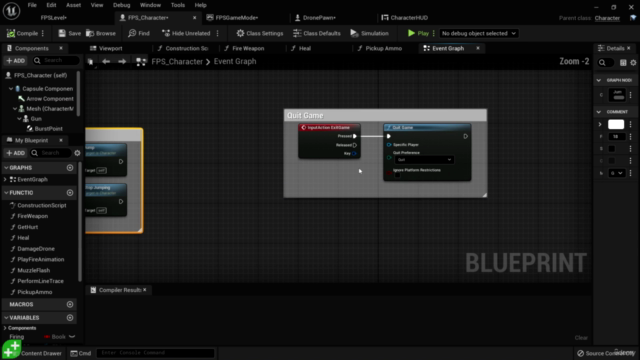Expand the EventGraph tree item
The height and width of the screenshot is (360, 640).
tap(5, 180)
